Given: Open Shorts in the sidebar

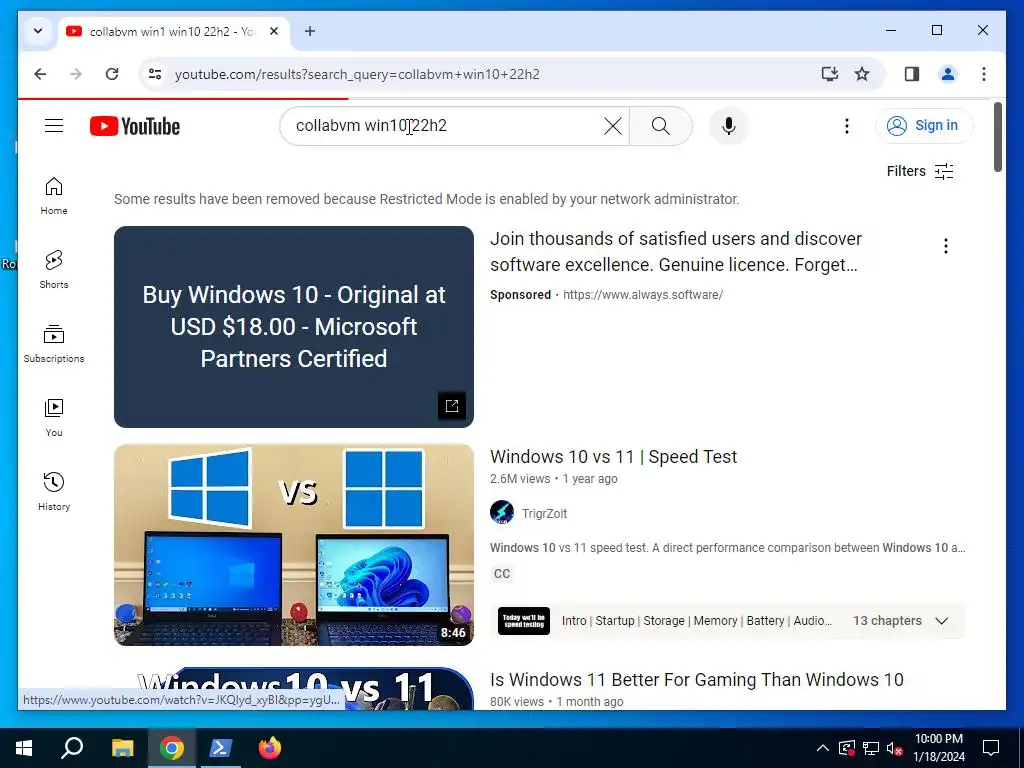Looking at the screenshot, I should pos(54,270).
